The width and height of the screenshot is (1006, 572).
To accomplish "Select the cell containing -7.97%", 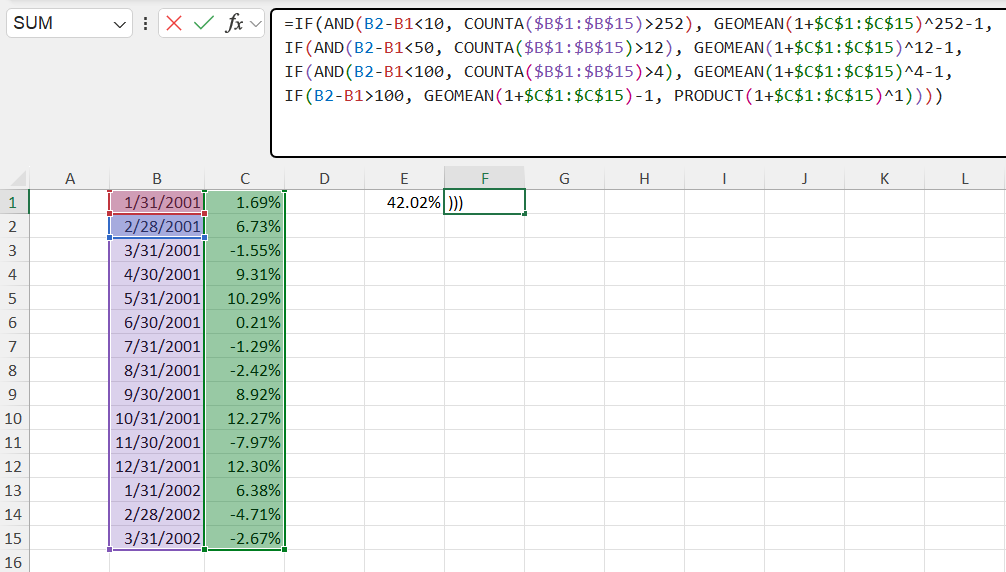I will (245, 442).
